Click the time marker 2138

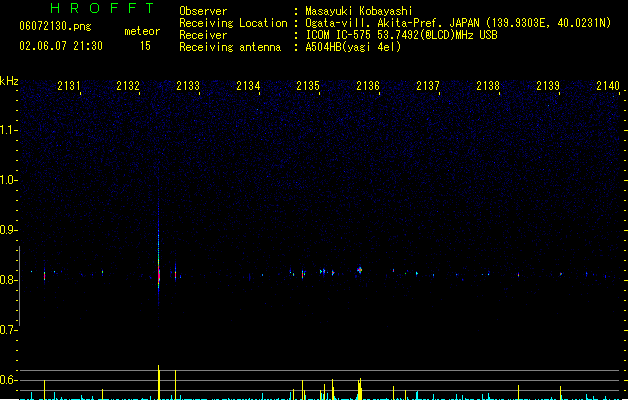pos(488,85)
